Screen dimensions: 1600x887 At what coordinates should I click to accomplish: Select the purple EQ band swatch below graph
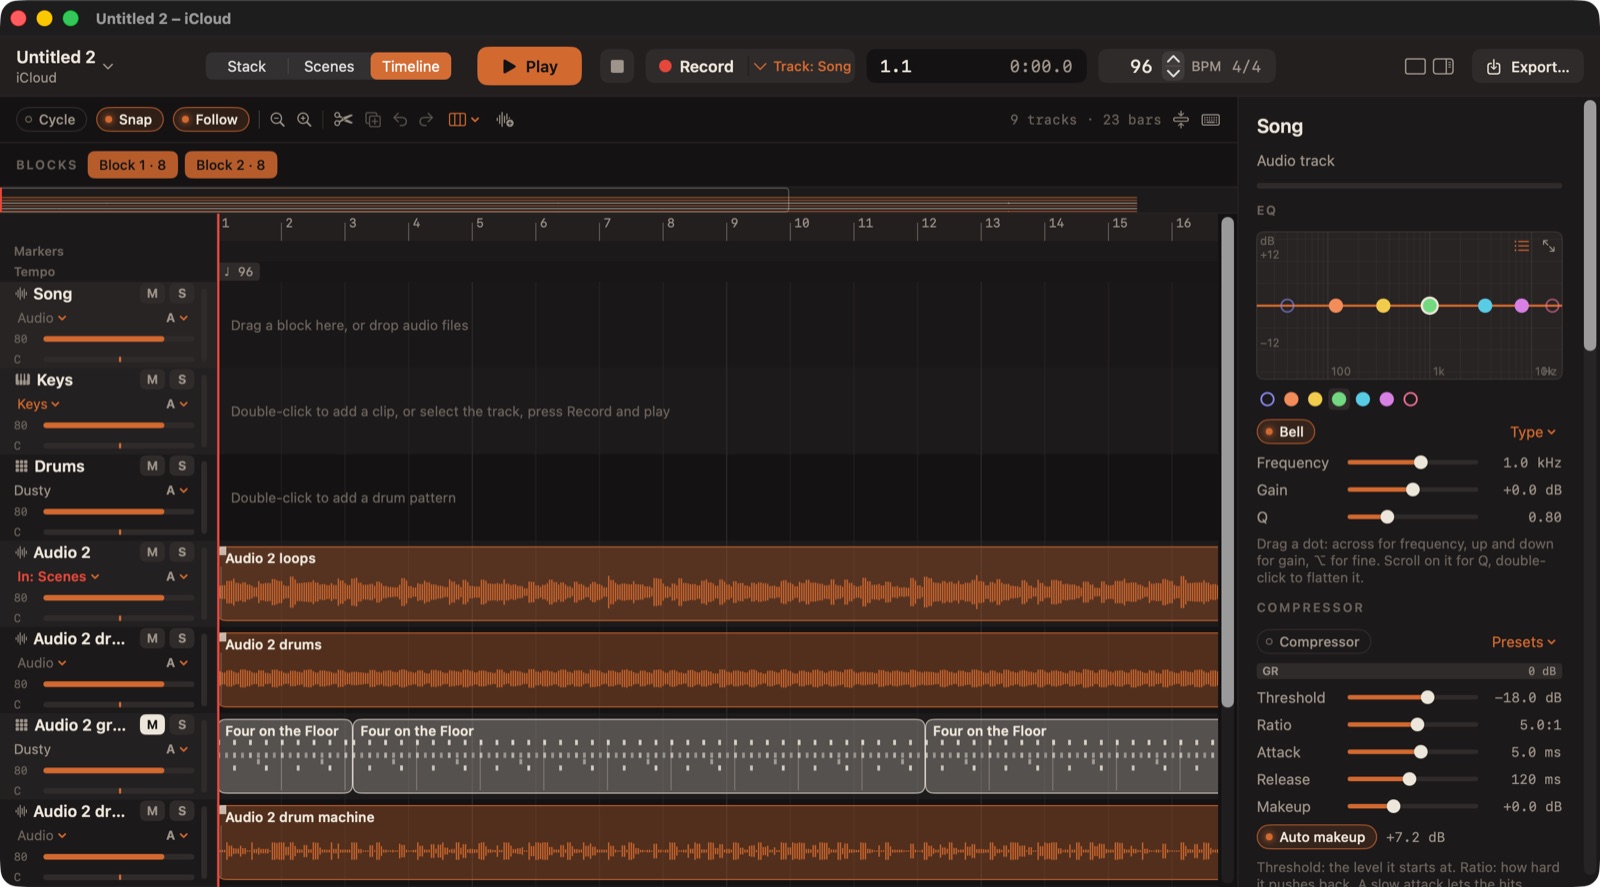click(1387, 399)
